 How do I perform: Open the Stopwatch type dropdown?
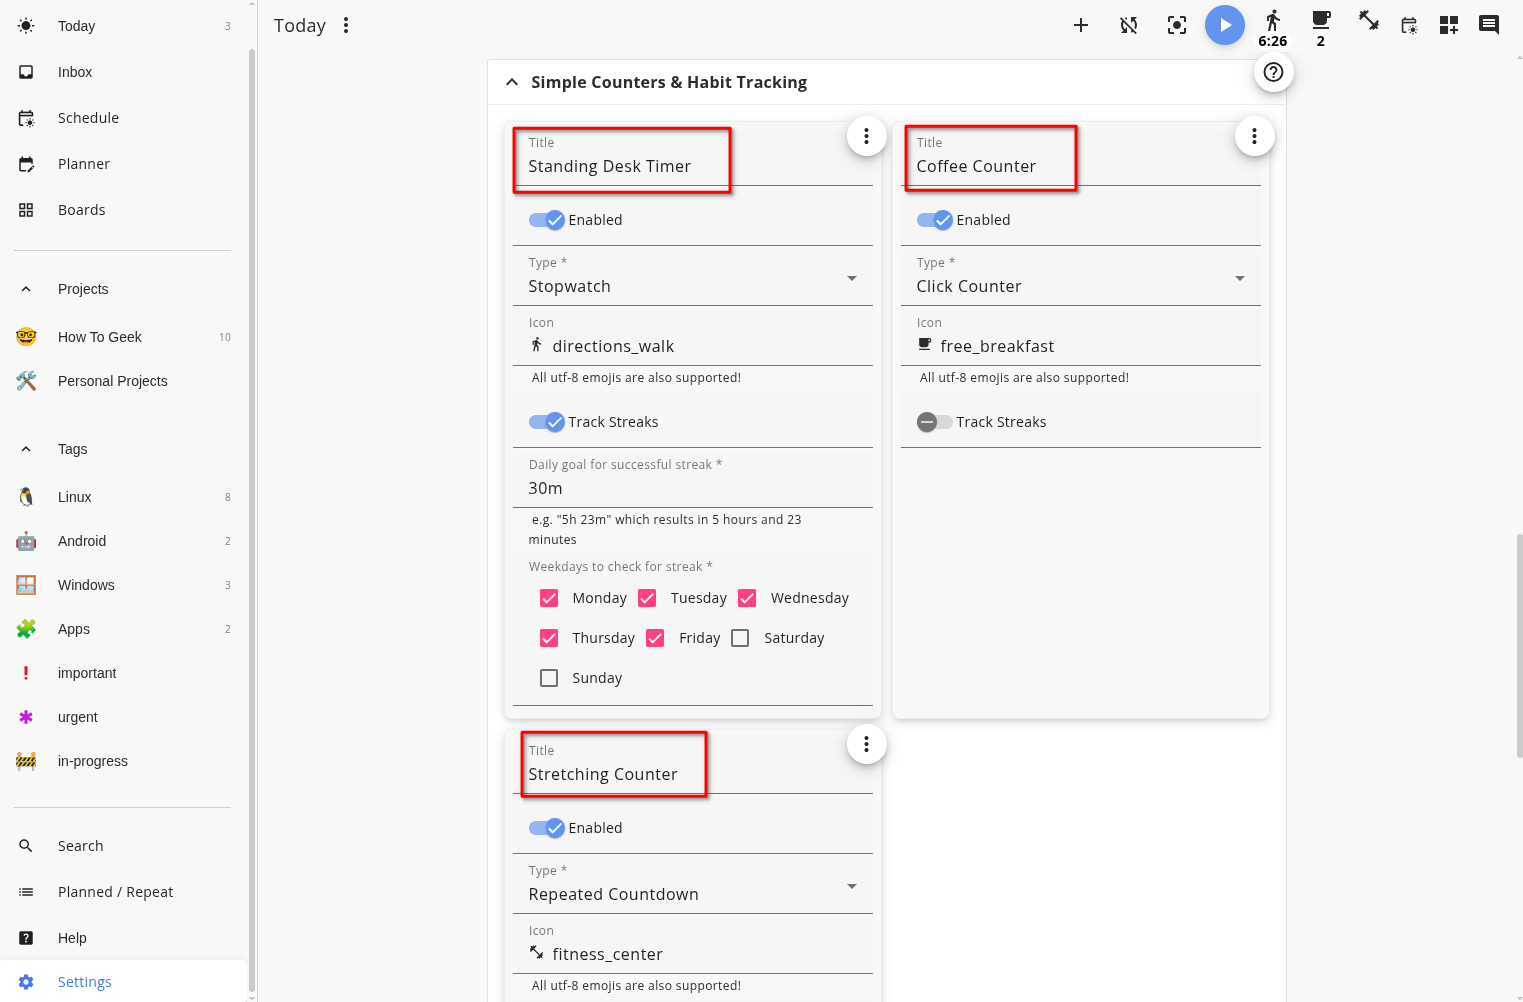[693, 277]
